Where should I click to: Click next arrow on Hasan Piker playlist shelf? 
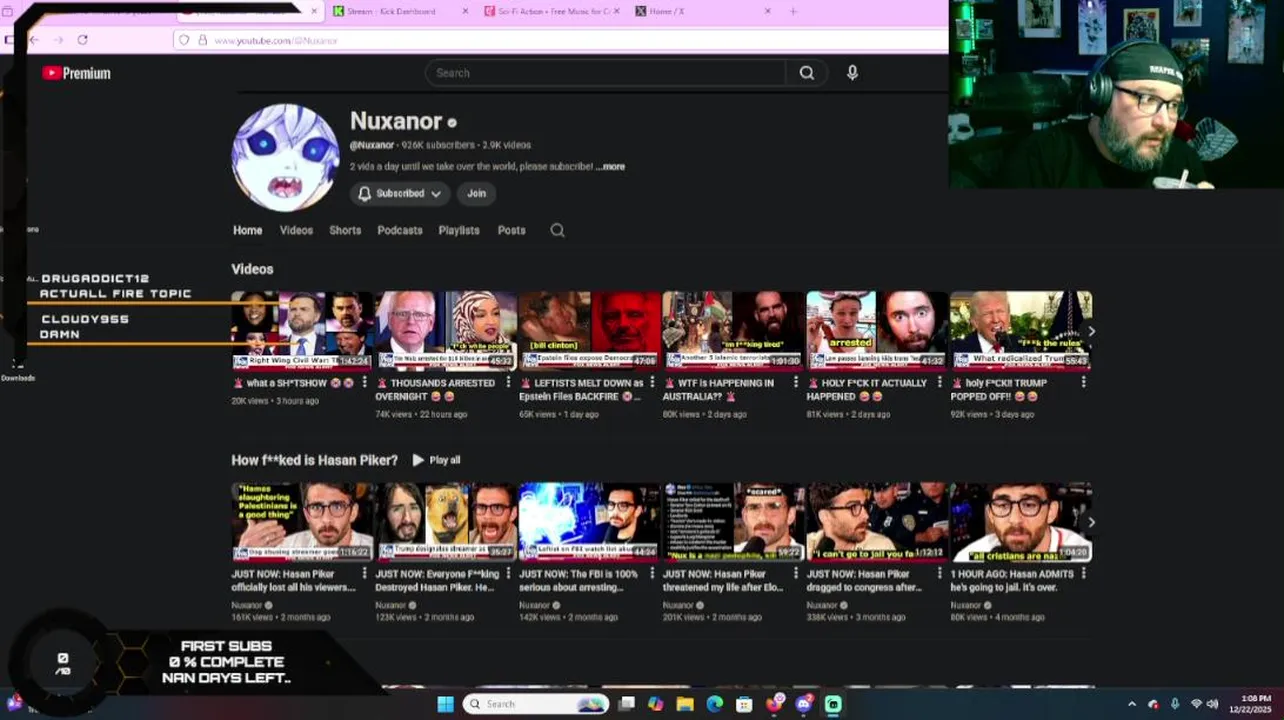[x=1091, y=522]
